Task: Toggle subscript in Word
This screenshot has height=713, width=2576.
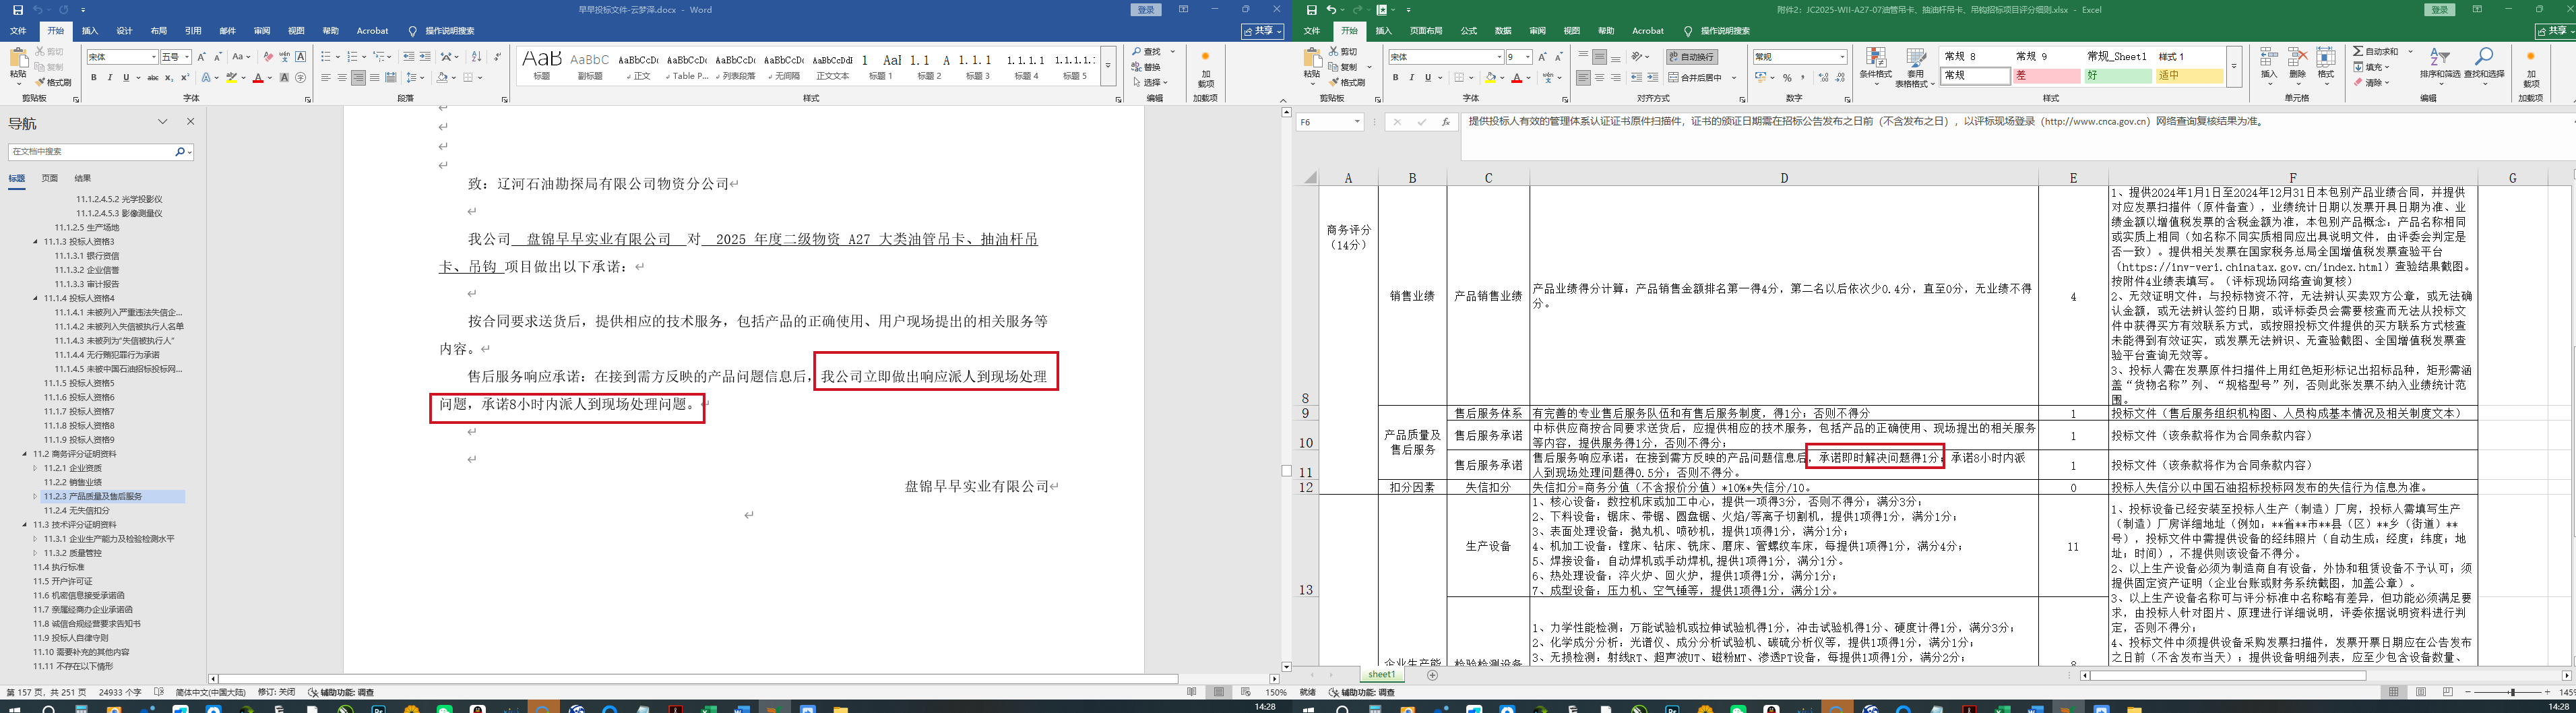Action: click(169, 78)
